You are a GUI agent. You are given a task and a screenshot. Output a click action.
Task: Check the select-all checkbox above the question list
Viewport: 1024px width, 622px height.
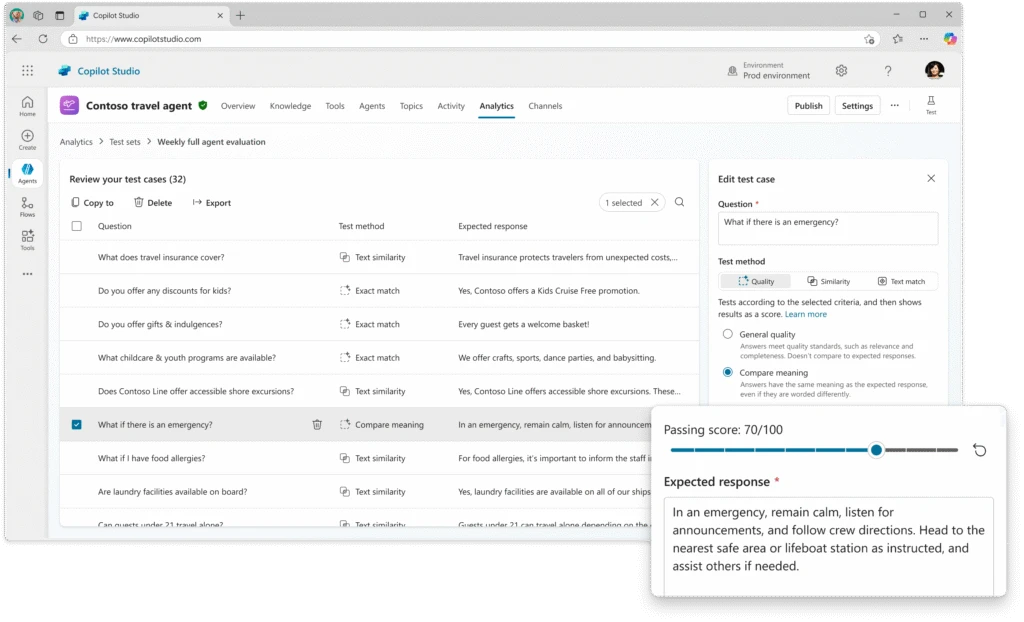77,226
